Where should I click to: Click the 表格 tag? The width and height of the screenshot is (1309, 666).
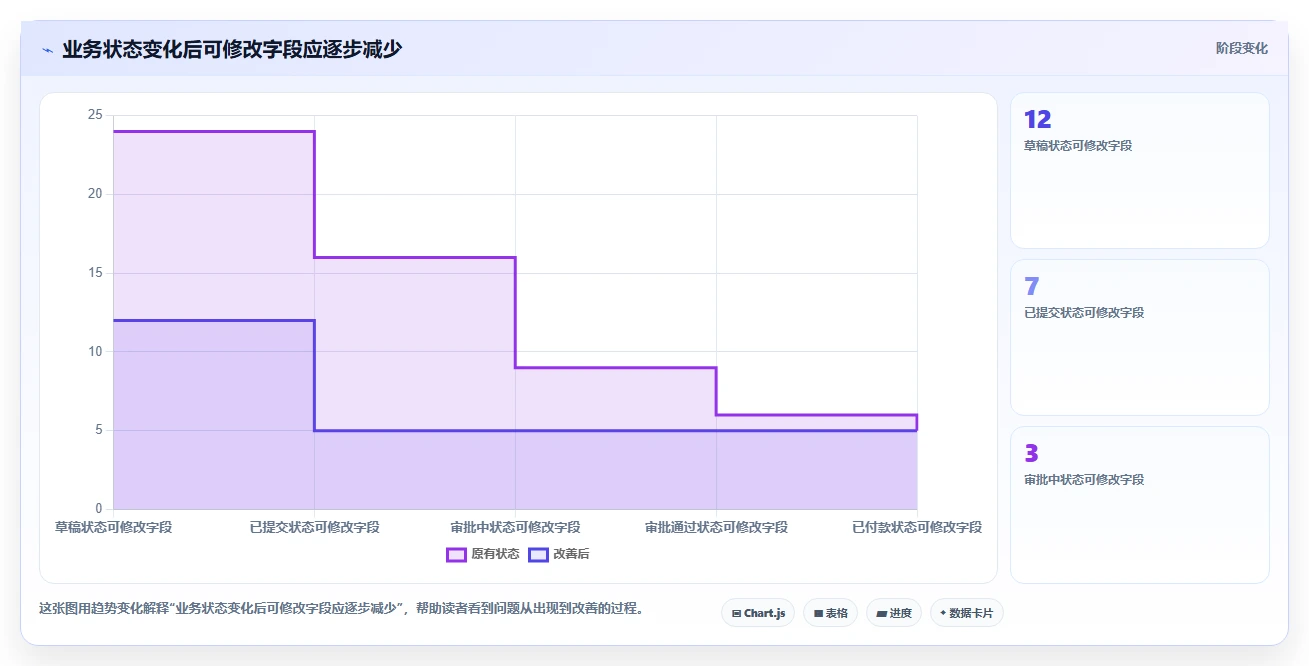point(830,613)
